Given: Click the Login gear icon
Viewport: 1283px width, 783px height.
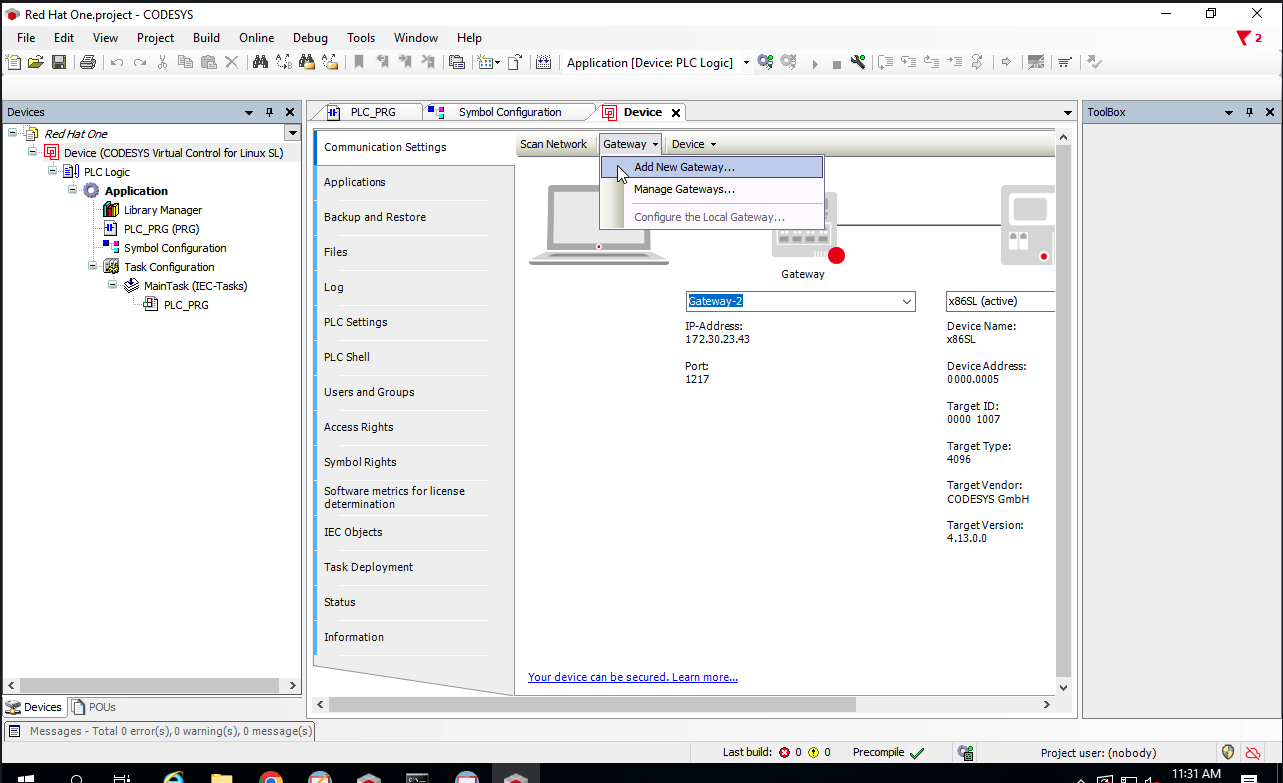Looking at the screenshot, I should (765, 62).
